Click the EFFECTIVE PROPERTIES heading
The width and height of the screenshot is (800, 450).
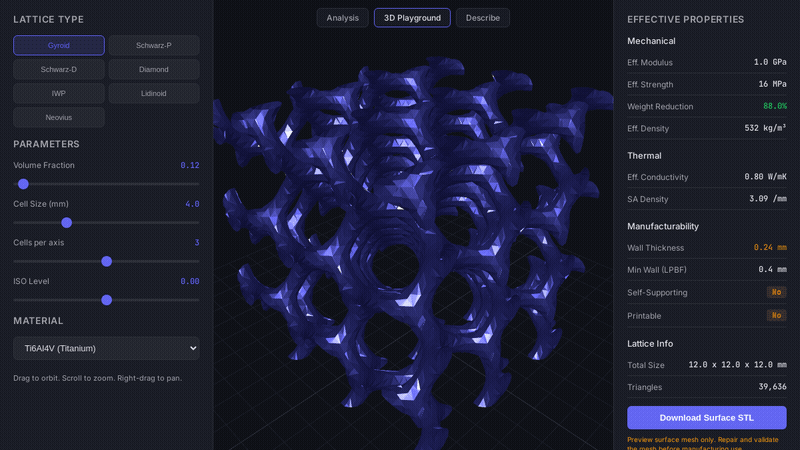tap(685, 19)
